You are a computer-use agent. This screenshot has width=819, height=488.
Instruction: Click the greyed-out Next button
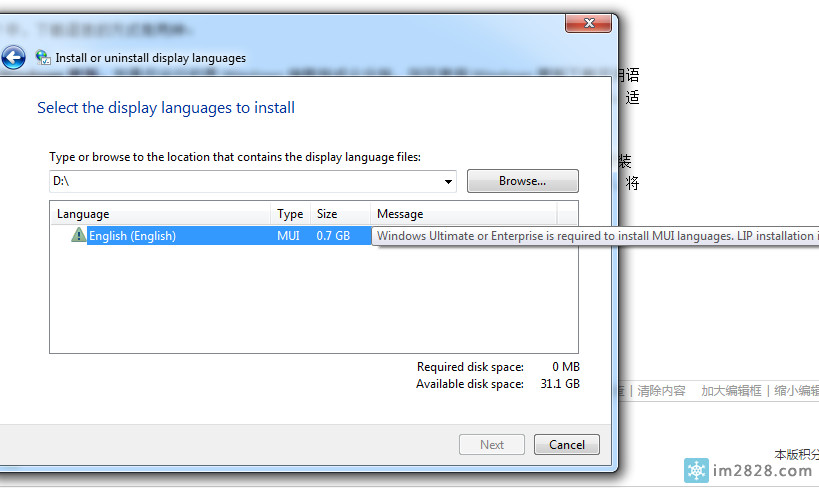[492, 445]
